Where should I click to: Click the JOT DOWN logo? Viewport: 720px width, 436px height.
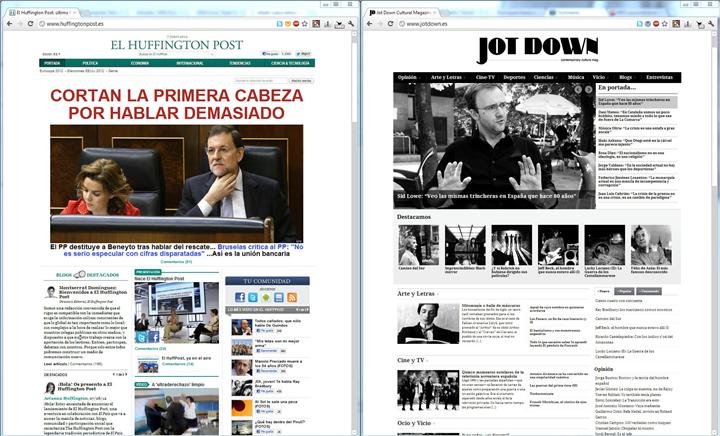pyautogui.click(x=537, y=50)
